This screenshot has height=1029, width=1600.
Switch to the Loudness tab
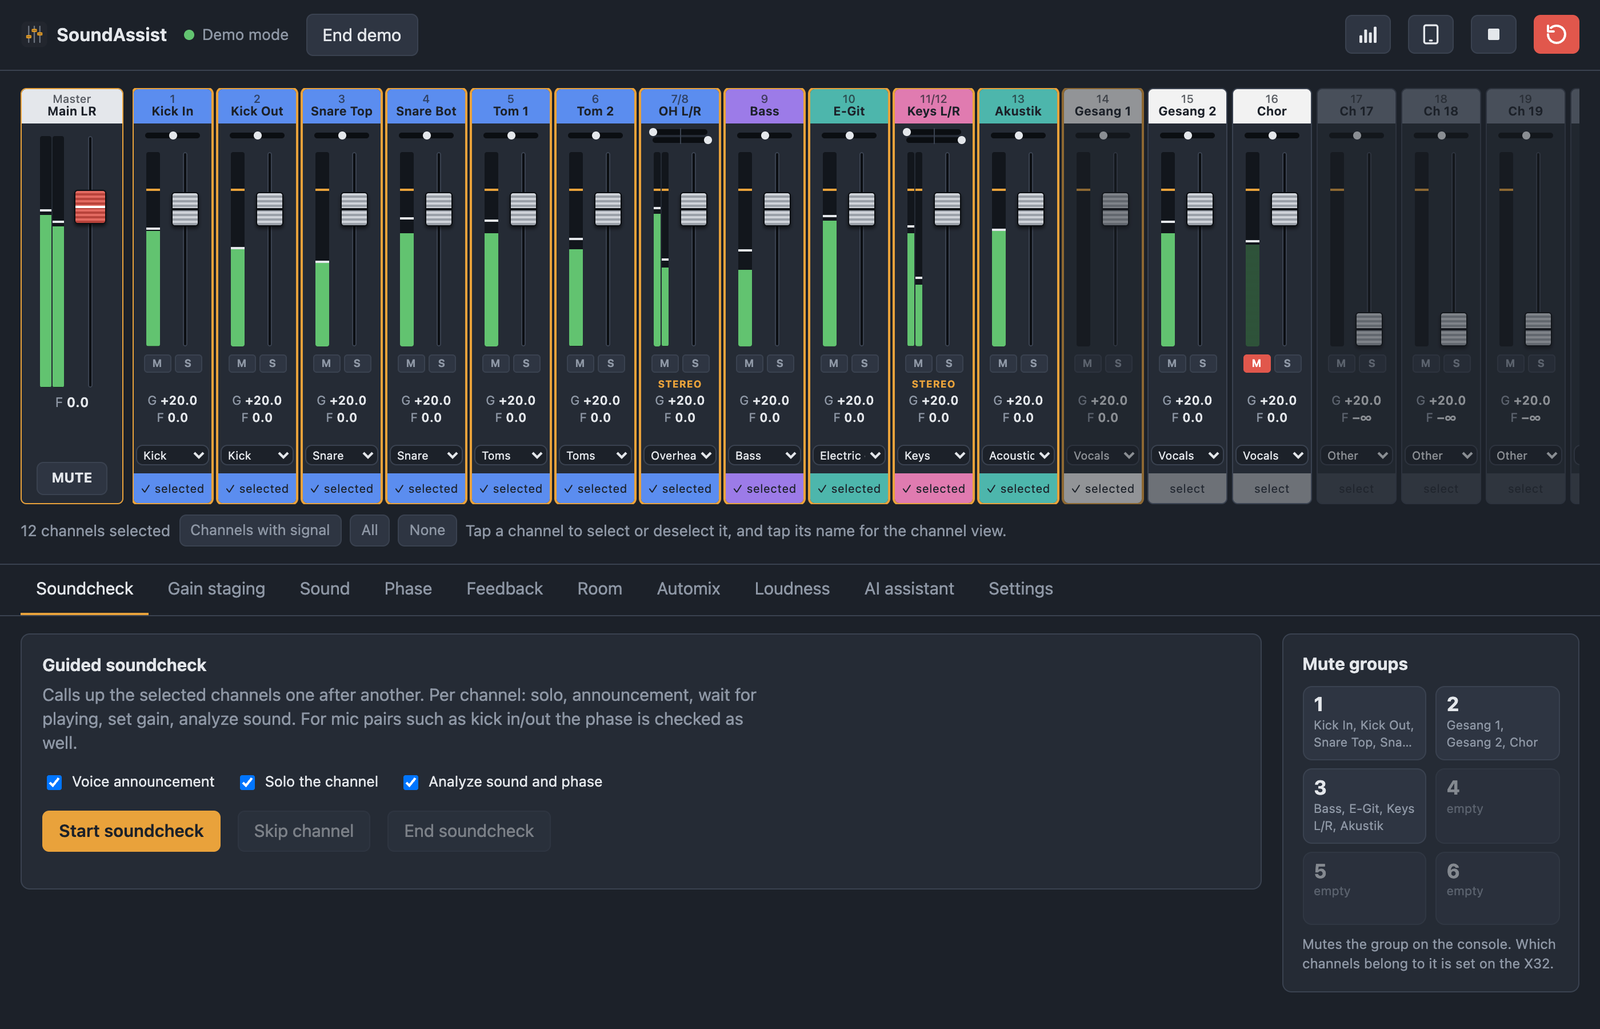(792, 589)
